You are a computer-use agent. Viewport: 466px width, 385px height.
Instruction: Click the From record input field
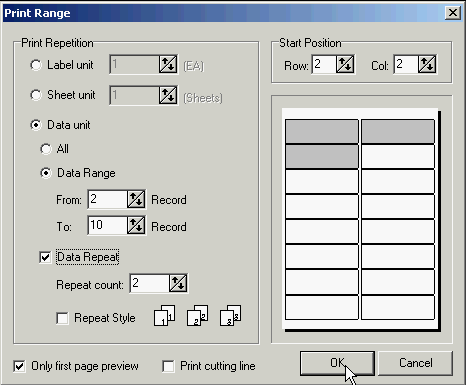108,199
